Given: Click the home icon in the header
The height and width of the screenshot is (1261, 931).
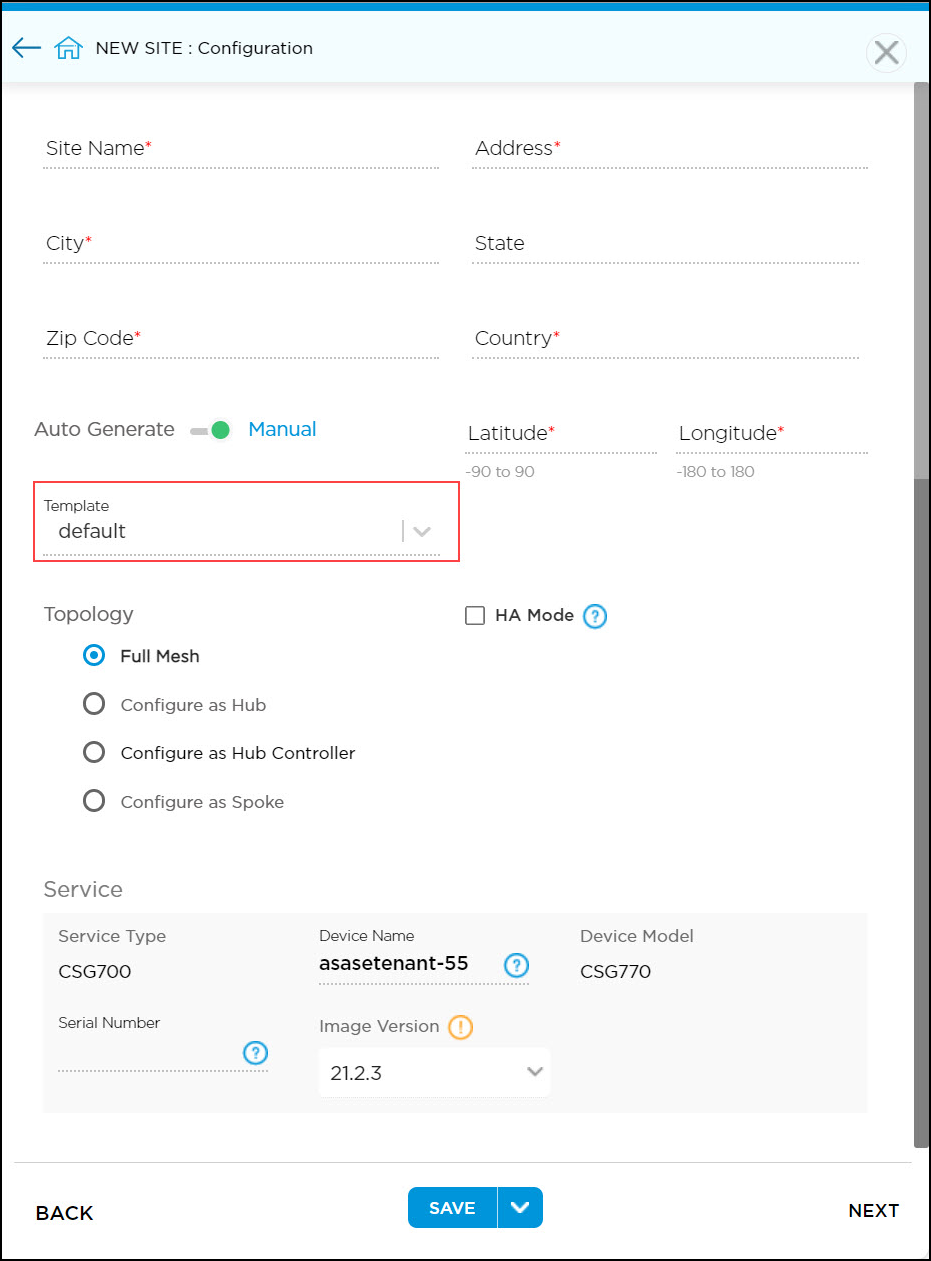Looking at the screenshot, I should click(67, 47).
